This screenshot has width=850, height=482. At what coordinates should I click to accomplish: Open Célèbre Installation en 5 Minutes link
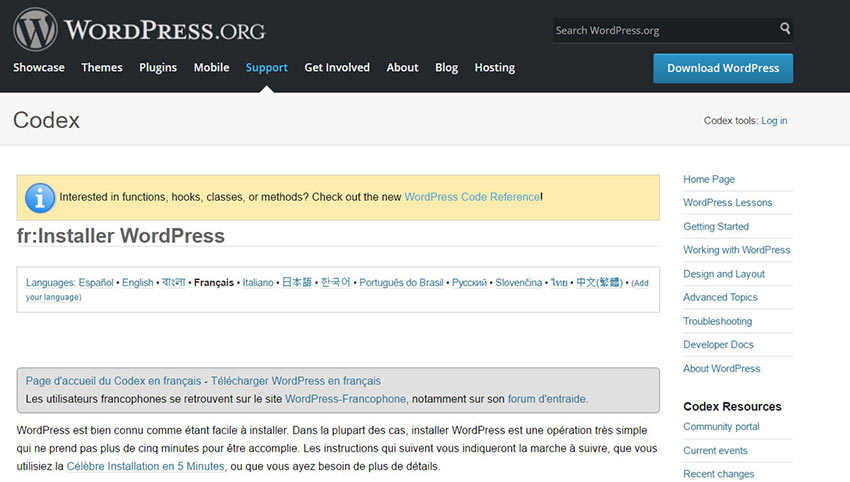point(145,466)
